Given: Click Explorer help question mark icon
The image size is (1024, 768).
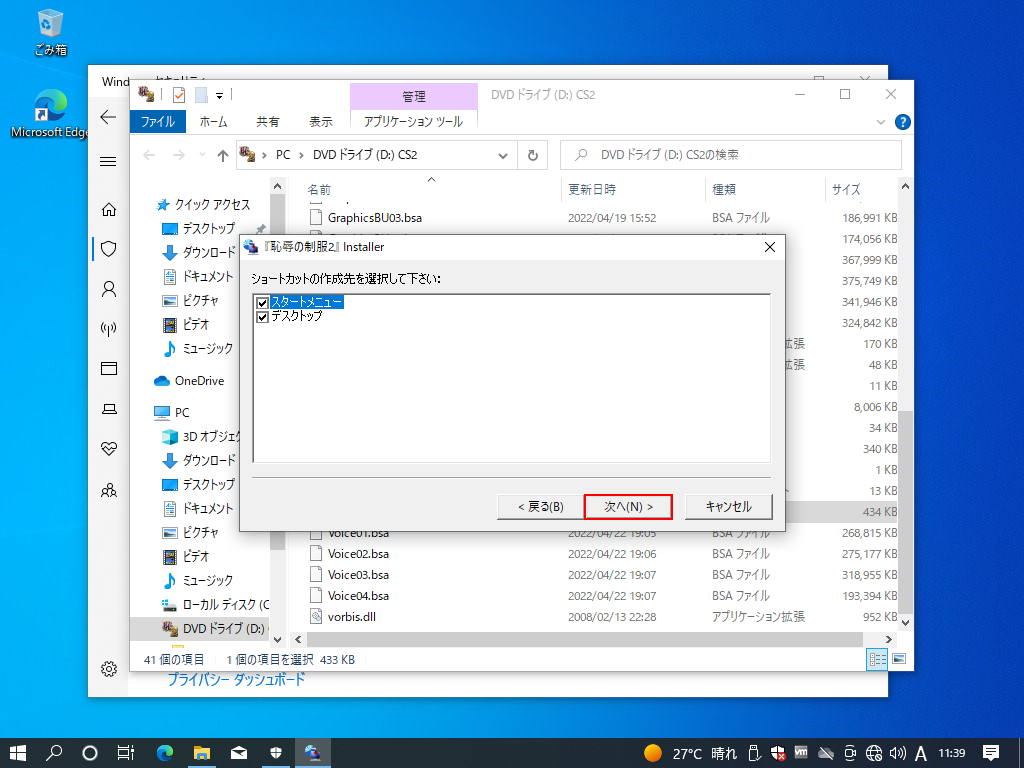Looking at the screenshot, I should coord(903,122).
